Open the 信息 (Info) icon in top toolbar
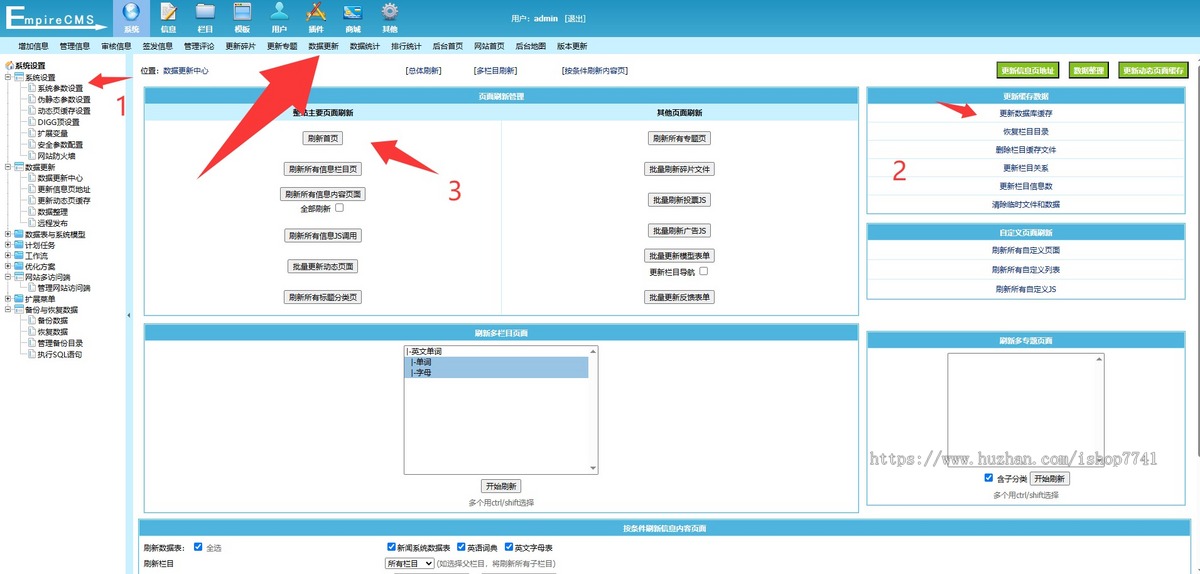1200x574 pixels. 168,13
